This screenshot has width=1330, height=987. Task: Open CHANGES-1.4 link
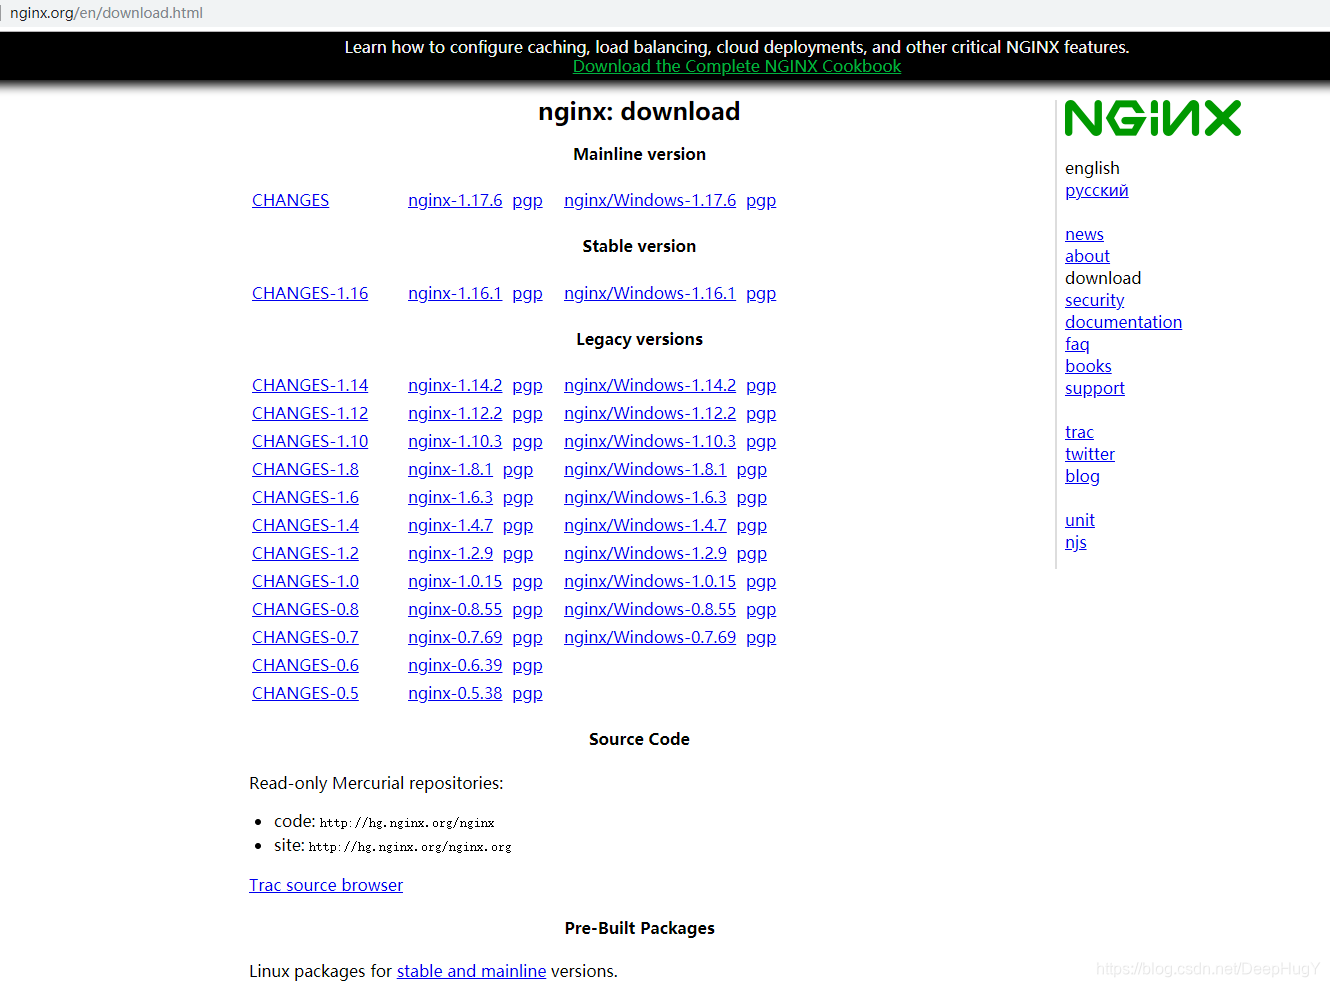[x=305, y=525]
